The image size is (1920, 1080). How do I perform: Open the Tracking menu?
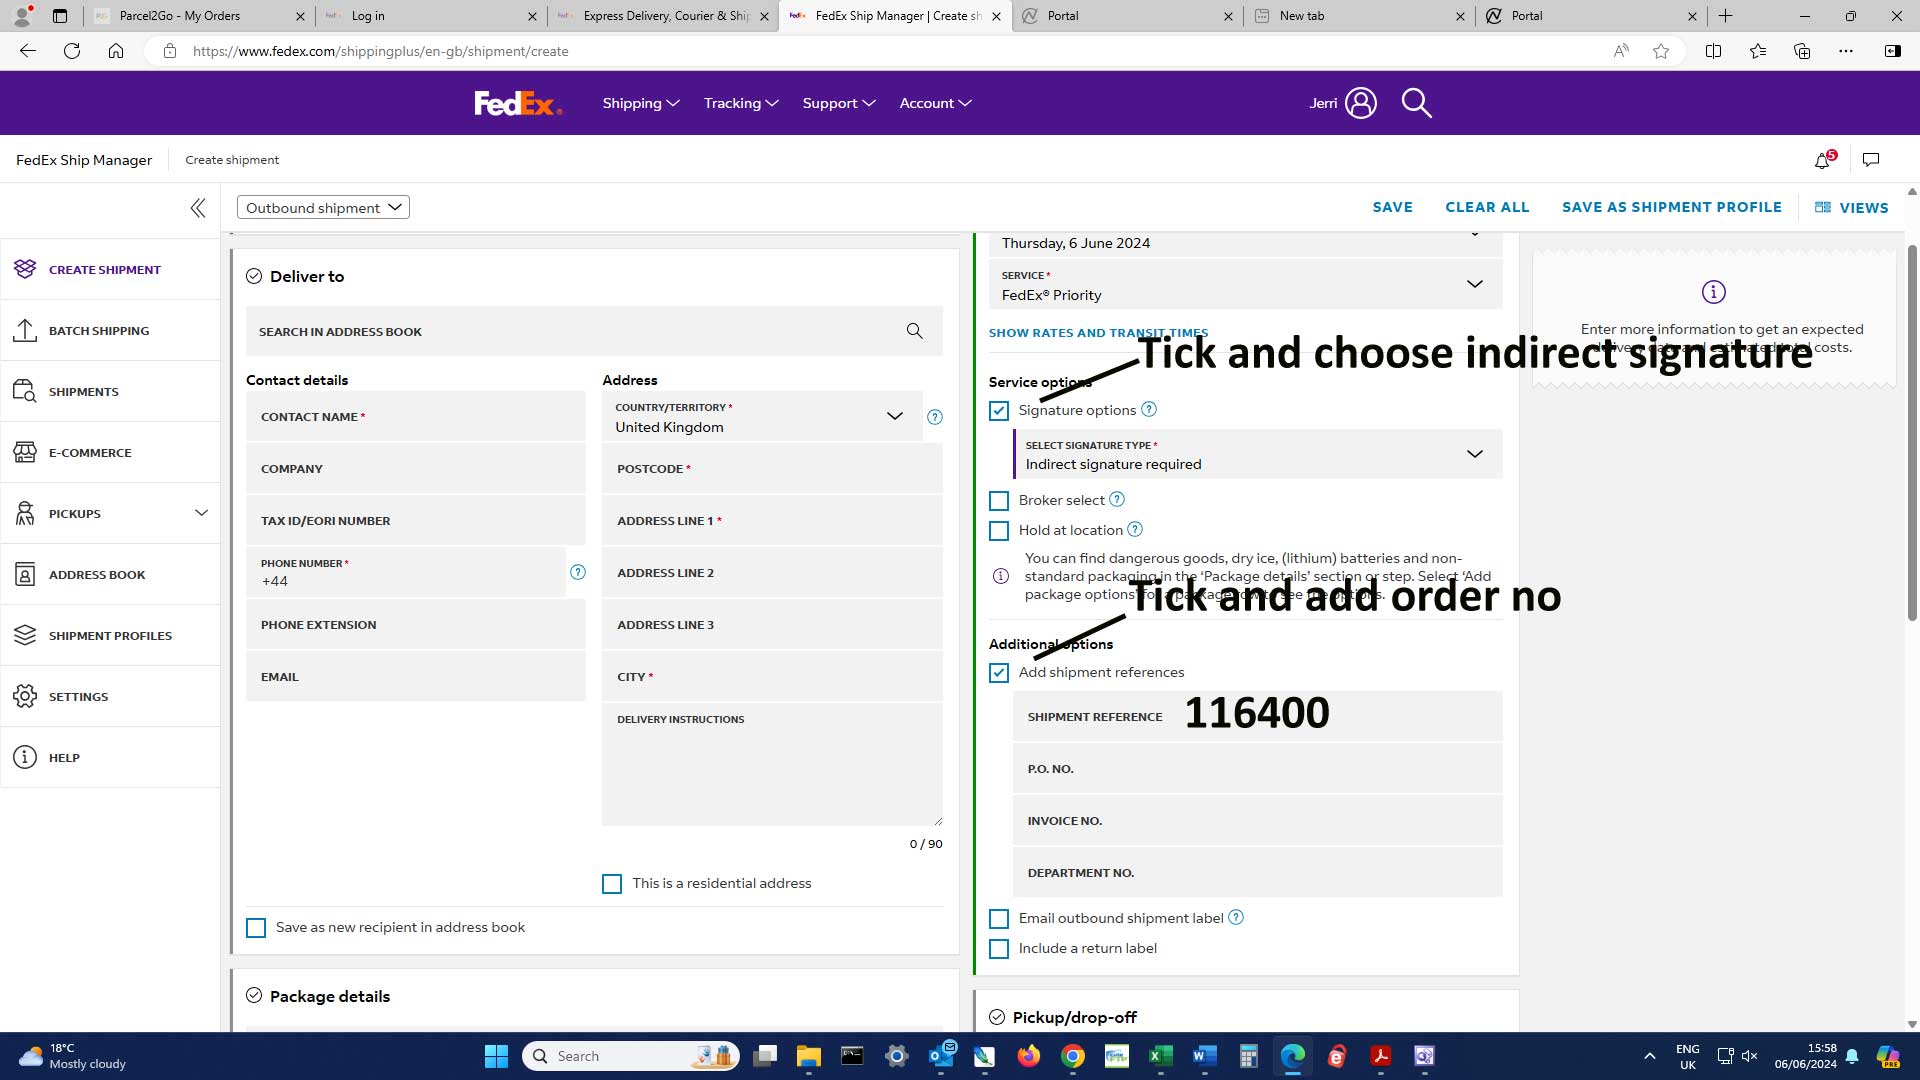pos(740,103)
